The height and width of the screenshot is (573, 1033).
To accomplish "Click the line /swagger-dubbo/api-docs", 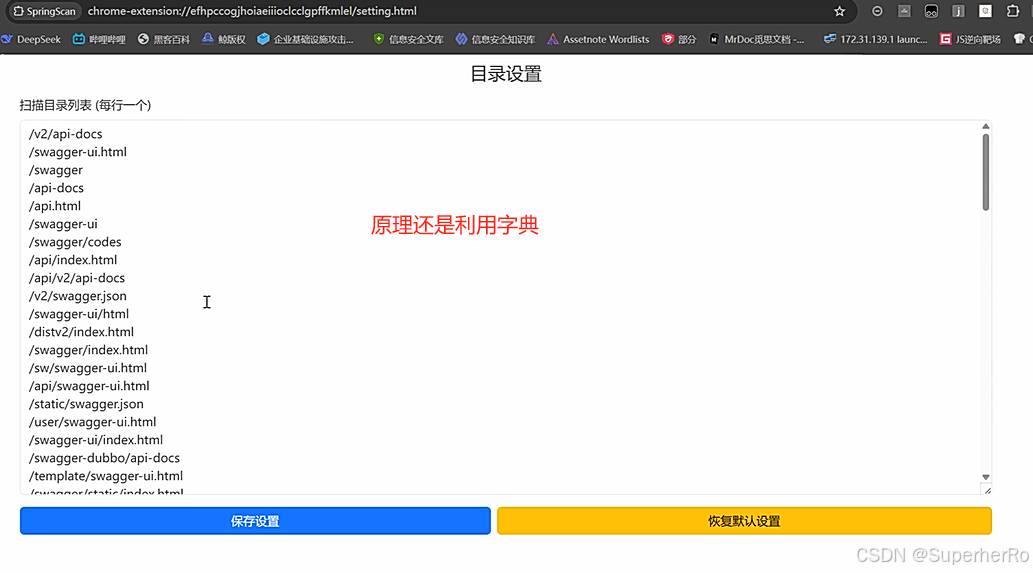I will coord(104,458).
